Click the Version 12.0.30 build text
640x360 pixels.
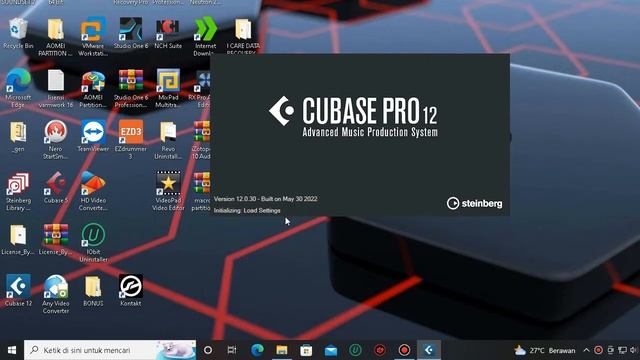click(265, 199)
